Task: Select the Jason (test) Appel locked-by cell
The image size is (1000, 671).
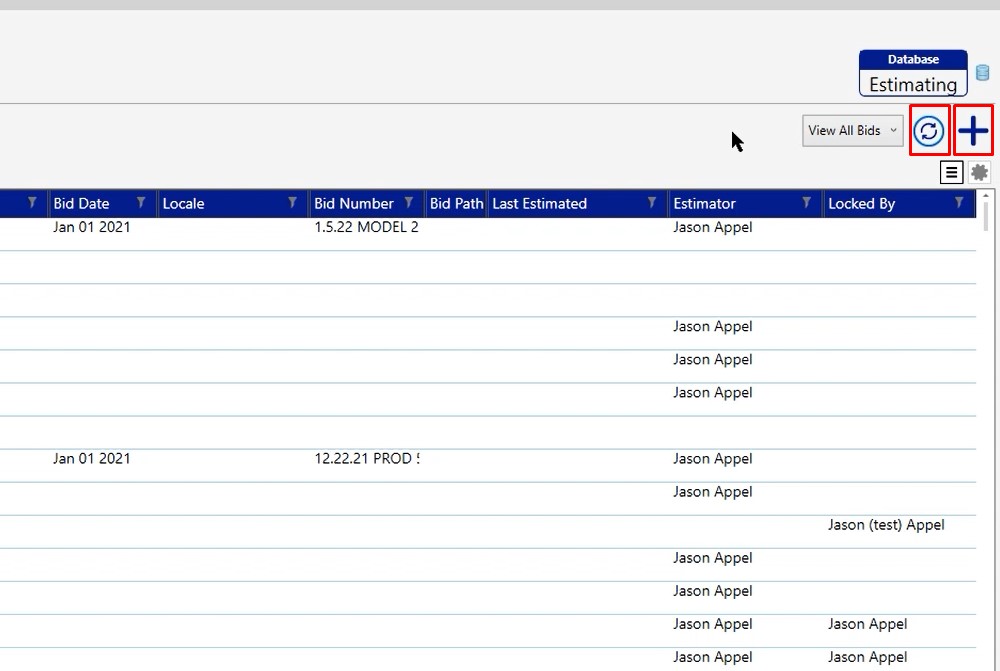Action: point(886,525)
